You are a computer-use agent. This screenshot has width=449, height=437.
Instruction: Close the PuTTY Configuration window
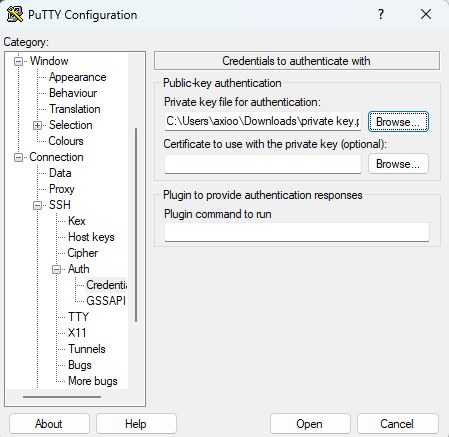click(x=426, y=14)
